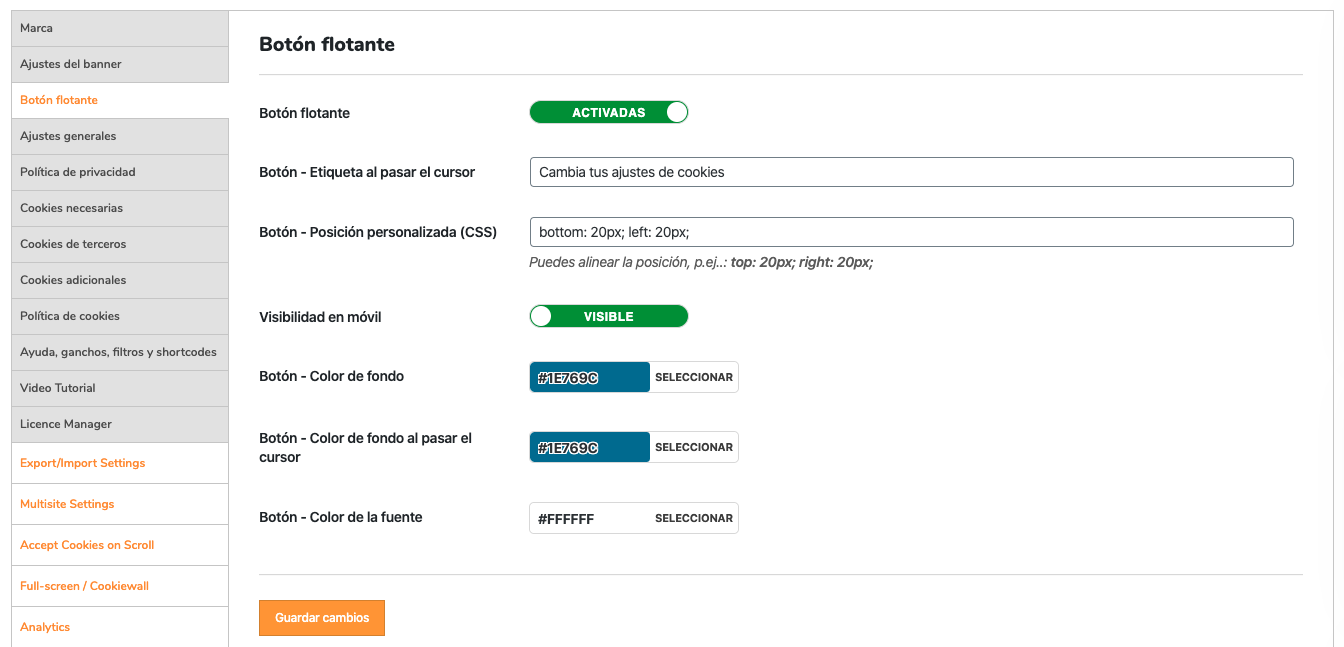Click the hover background color swatch

tap(590, 447)
